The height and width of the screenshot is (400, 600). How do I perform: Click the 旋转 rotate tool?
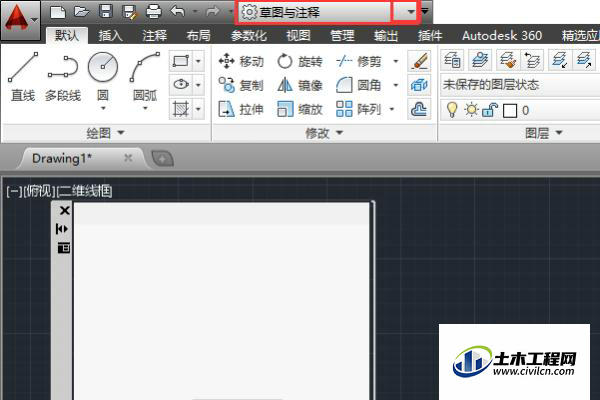(300, 61)
